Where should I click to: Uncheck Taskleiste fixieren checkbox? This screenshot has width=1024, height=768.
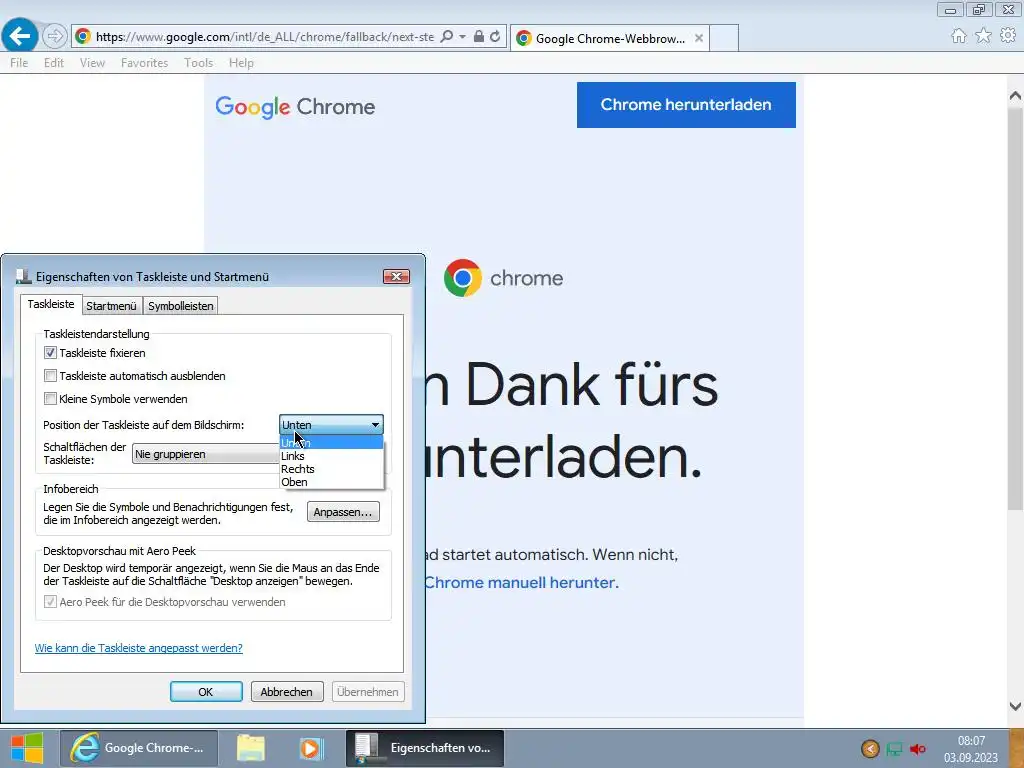[x=50, y=353]
